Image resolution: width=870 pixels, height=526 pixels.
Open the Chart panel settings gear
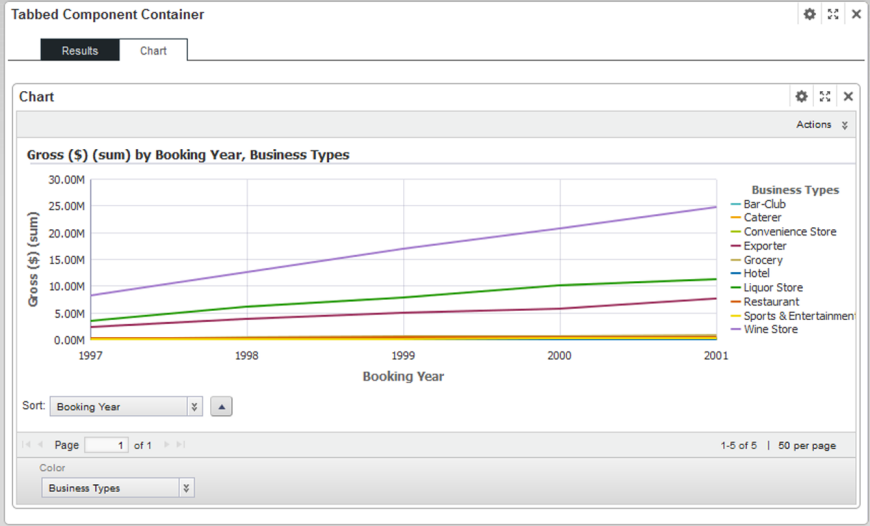(801, 97)
